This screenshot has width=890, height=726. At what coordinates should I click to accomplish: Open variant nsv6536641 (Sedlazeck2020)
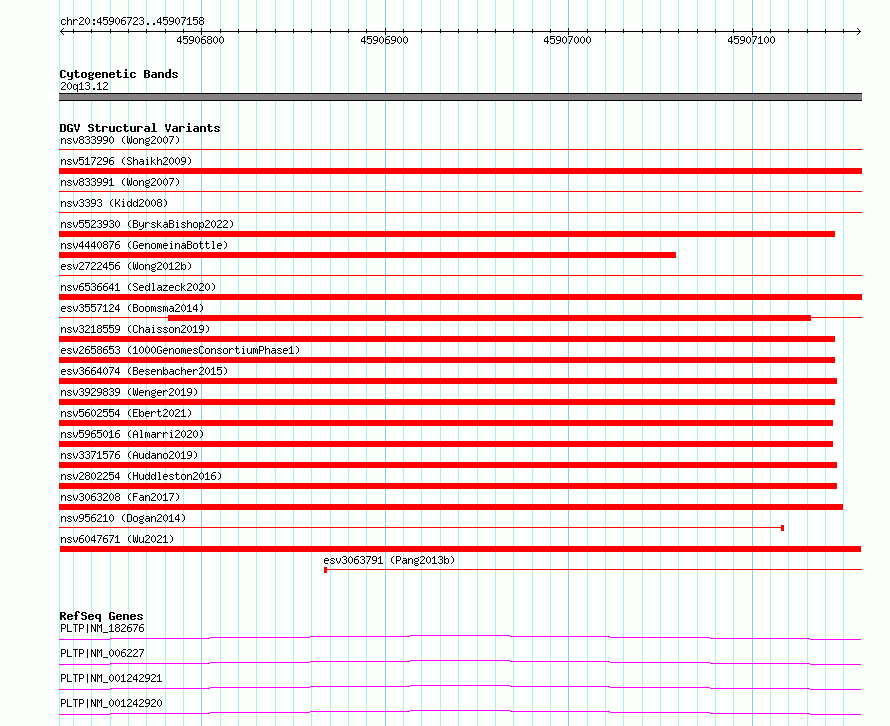coord(138,287)
